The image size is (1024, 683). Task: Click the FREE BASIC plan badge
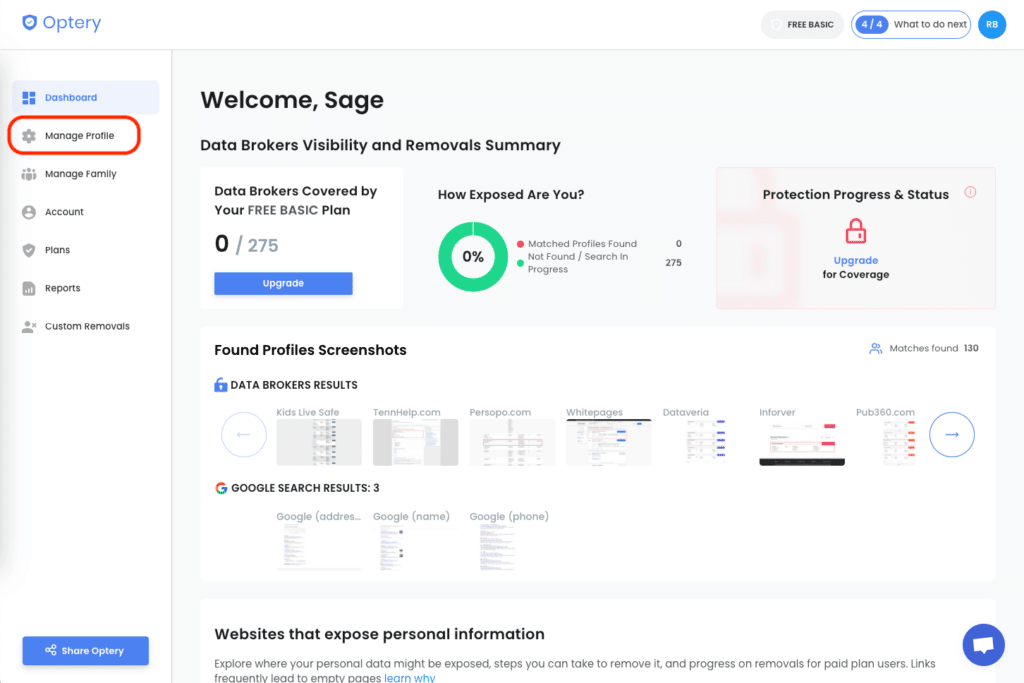(802, 25)
